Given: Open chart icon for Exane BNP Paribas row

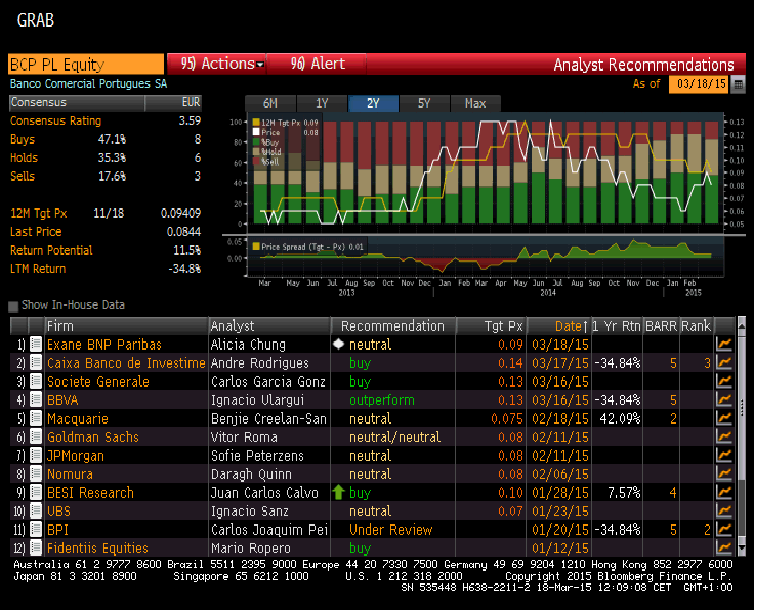Looking at the screenshot, I should point(724,344).
